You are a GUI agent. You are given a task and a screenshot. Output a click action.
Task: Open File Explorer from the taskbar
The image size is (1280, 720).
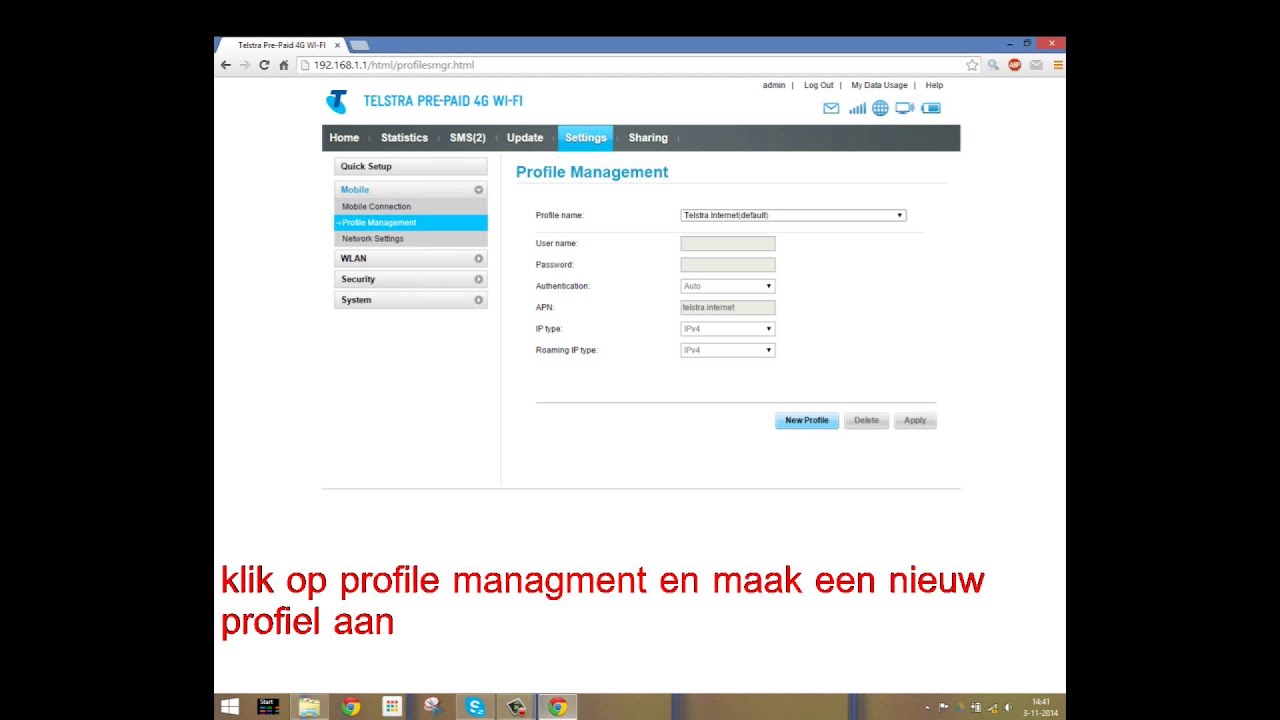coord(309,707)
